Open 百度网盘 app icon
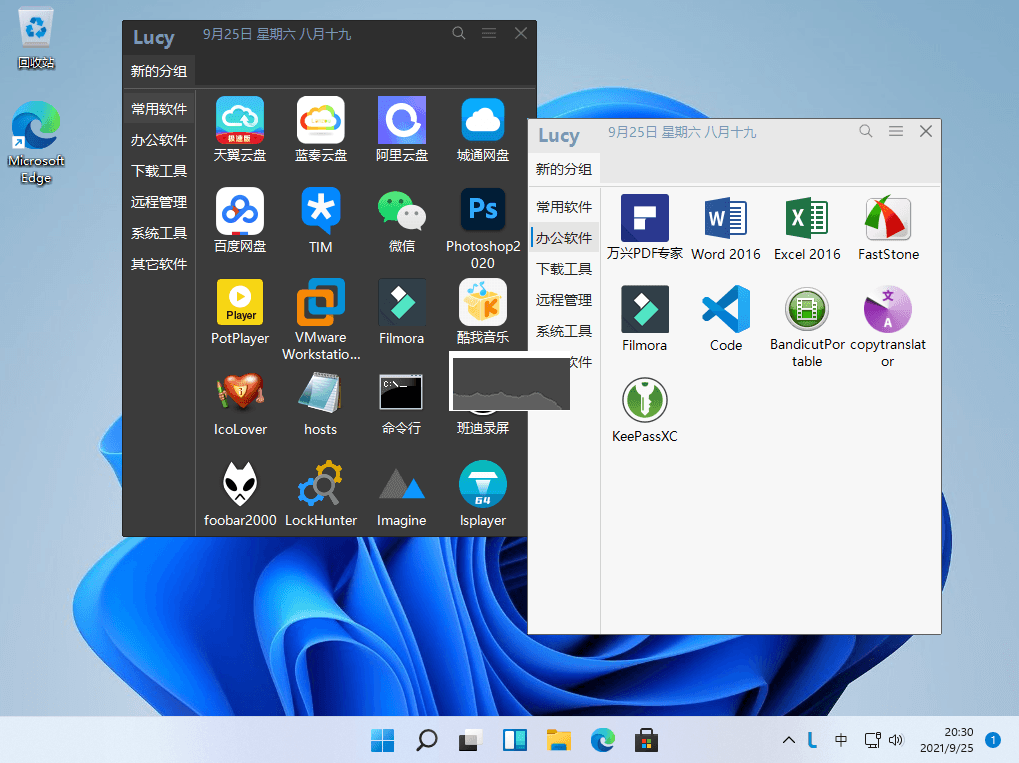This screenshot has height=763, width=1019. (x=240, y=212)
